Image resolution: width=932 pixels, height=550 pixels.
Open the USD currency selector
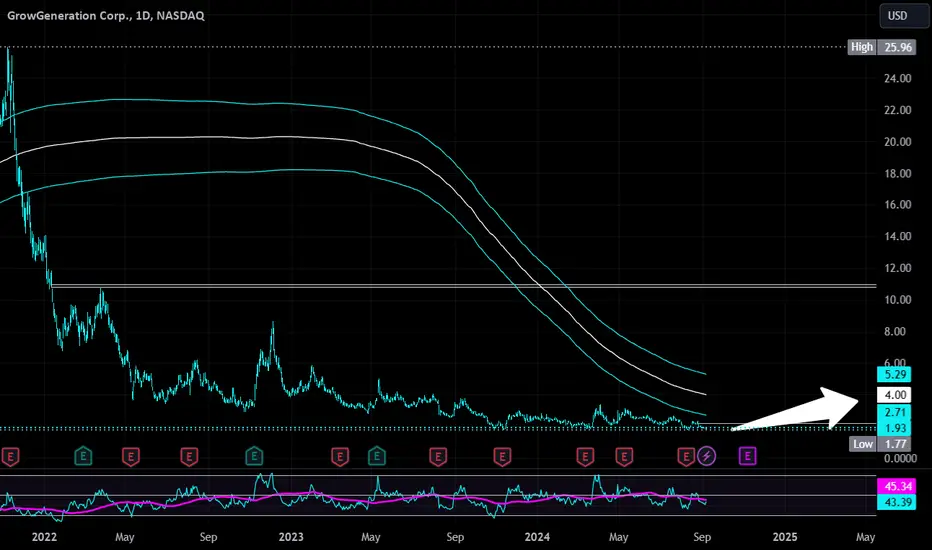[898, 16]
